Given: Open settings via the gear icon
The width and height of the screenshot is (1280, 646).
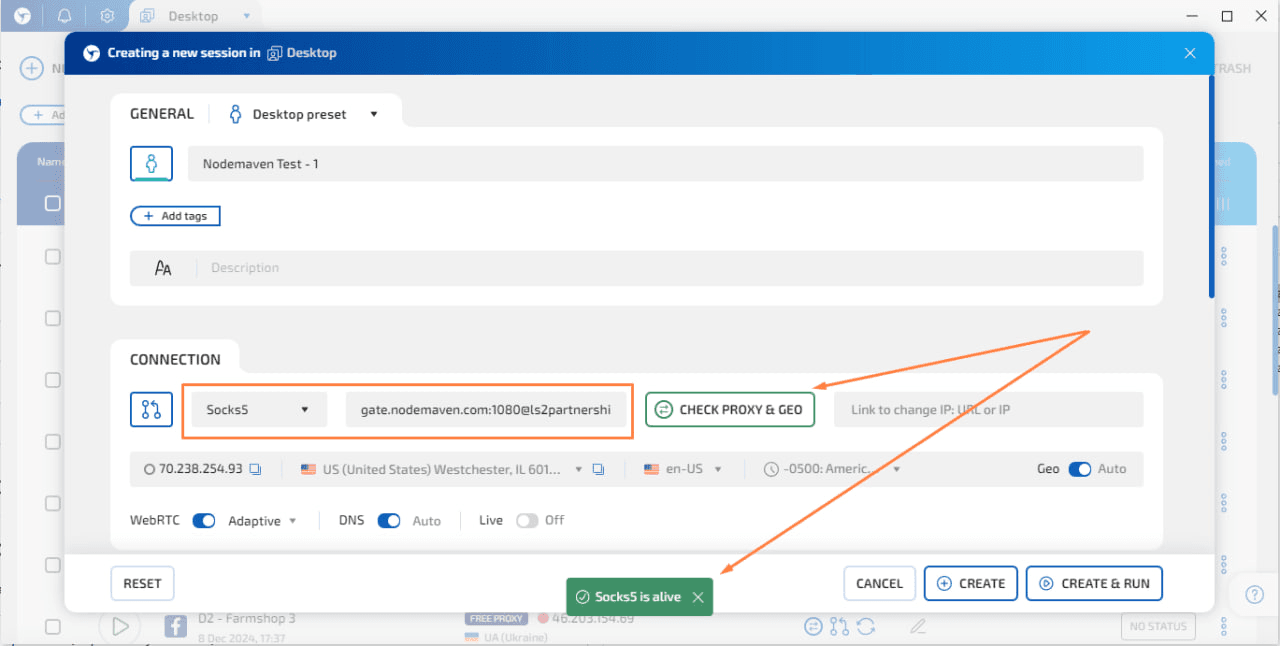Looking at the screenshot, I should coord(108,16).
